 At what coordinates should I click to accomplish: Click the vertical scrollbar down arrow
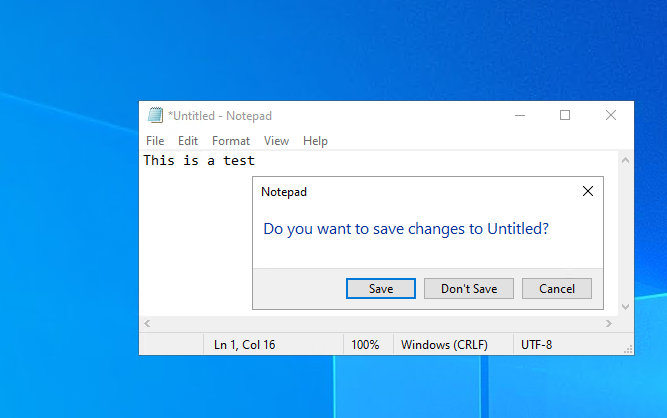(625, 307)
